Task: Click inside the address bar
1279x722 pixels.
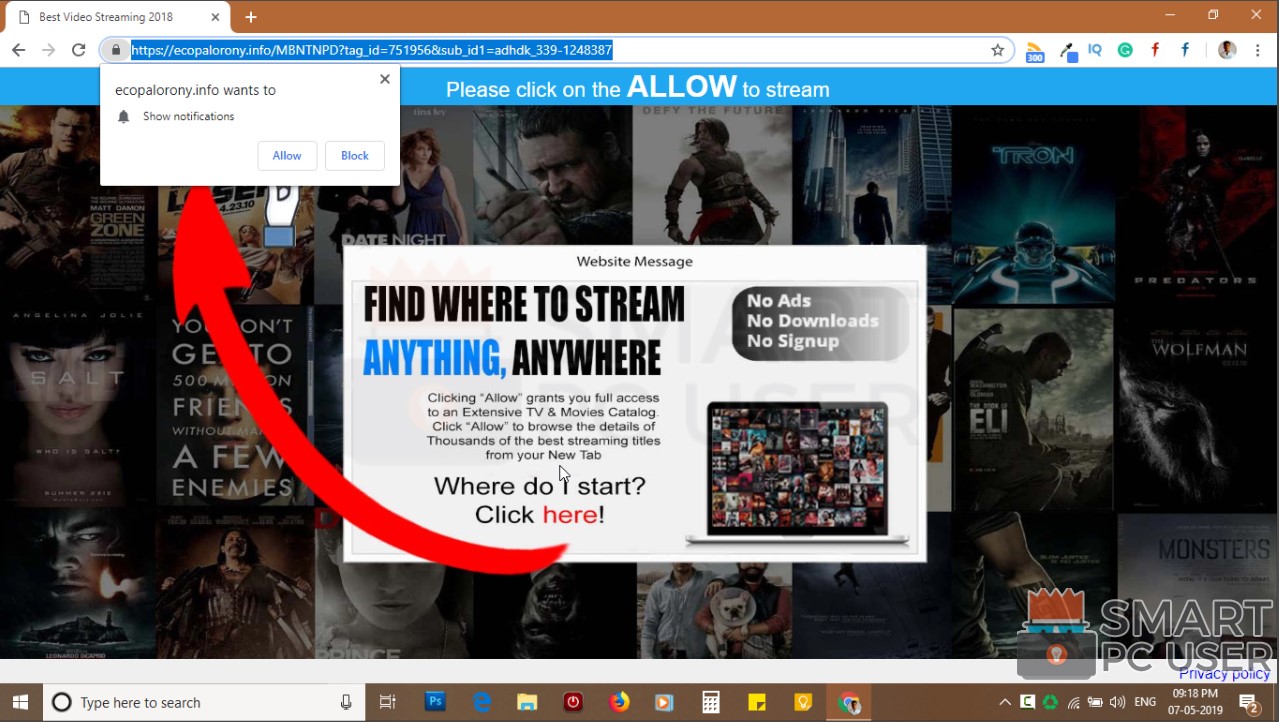Action: point(500,49)
